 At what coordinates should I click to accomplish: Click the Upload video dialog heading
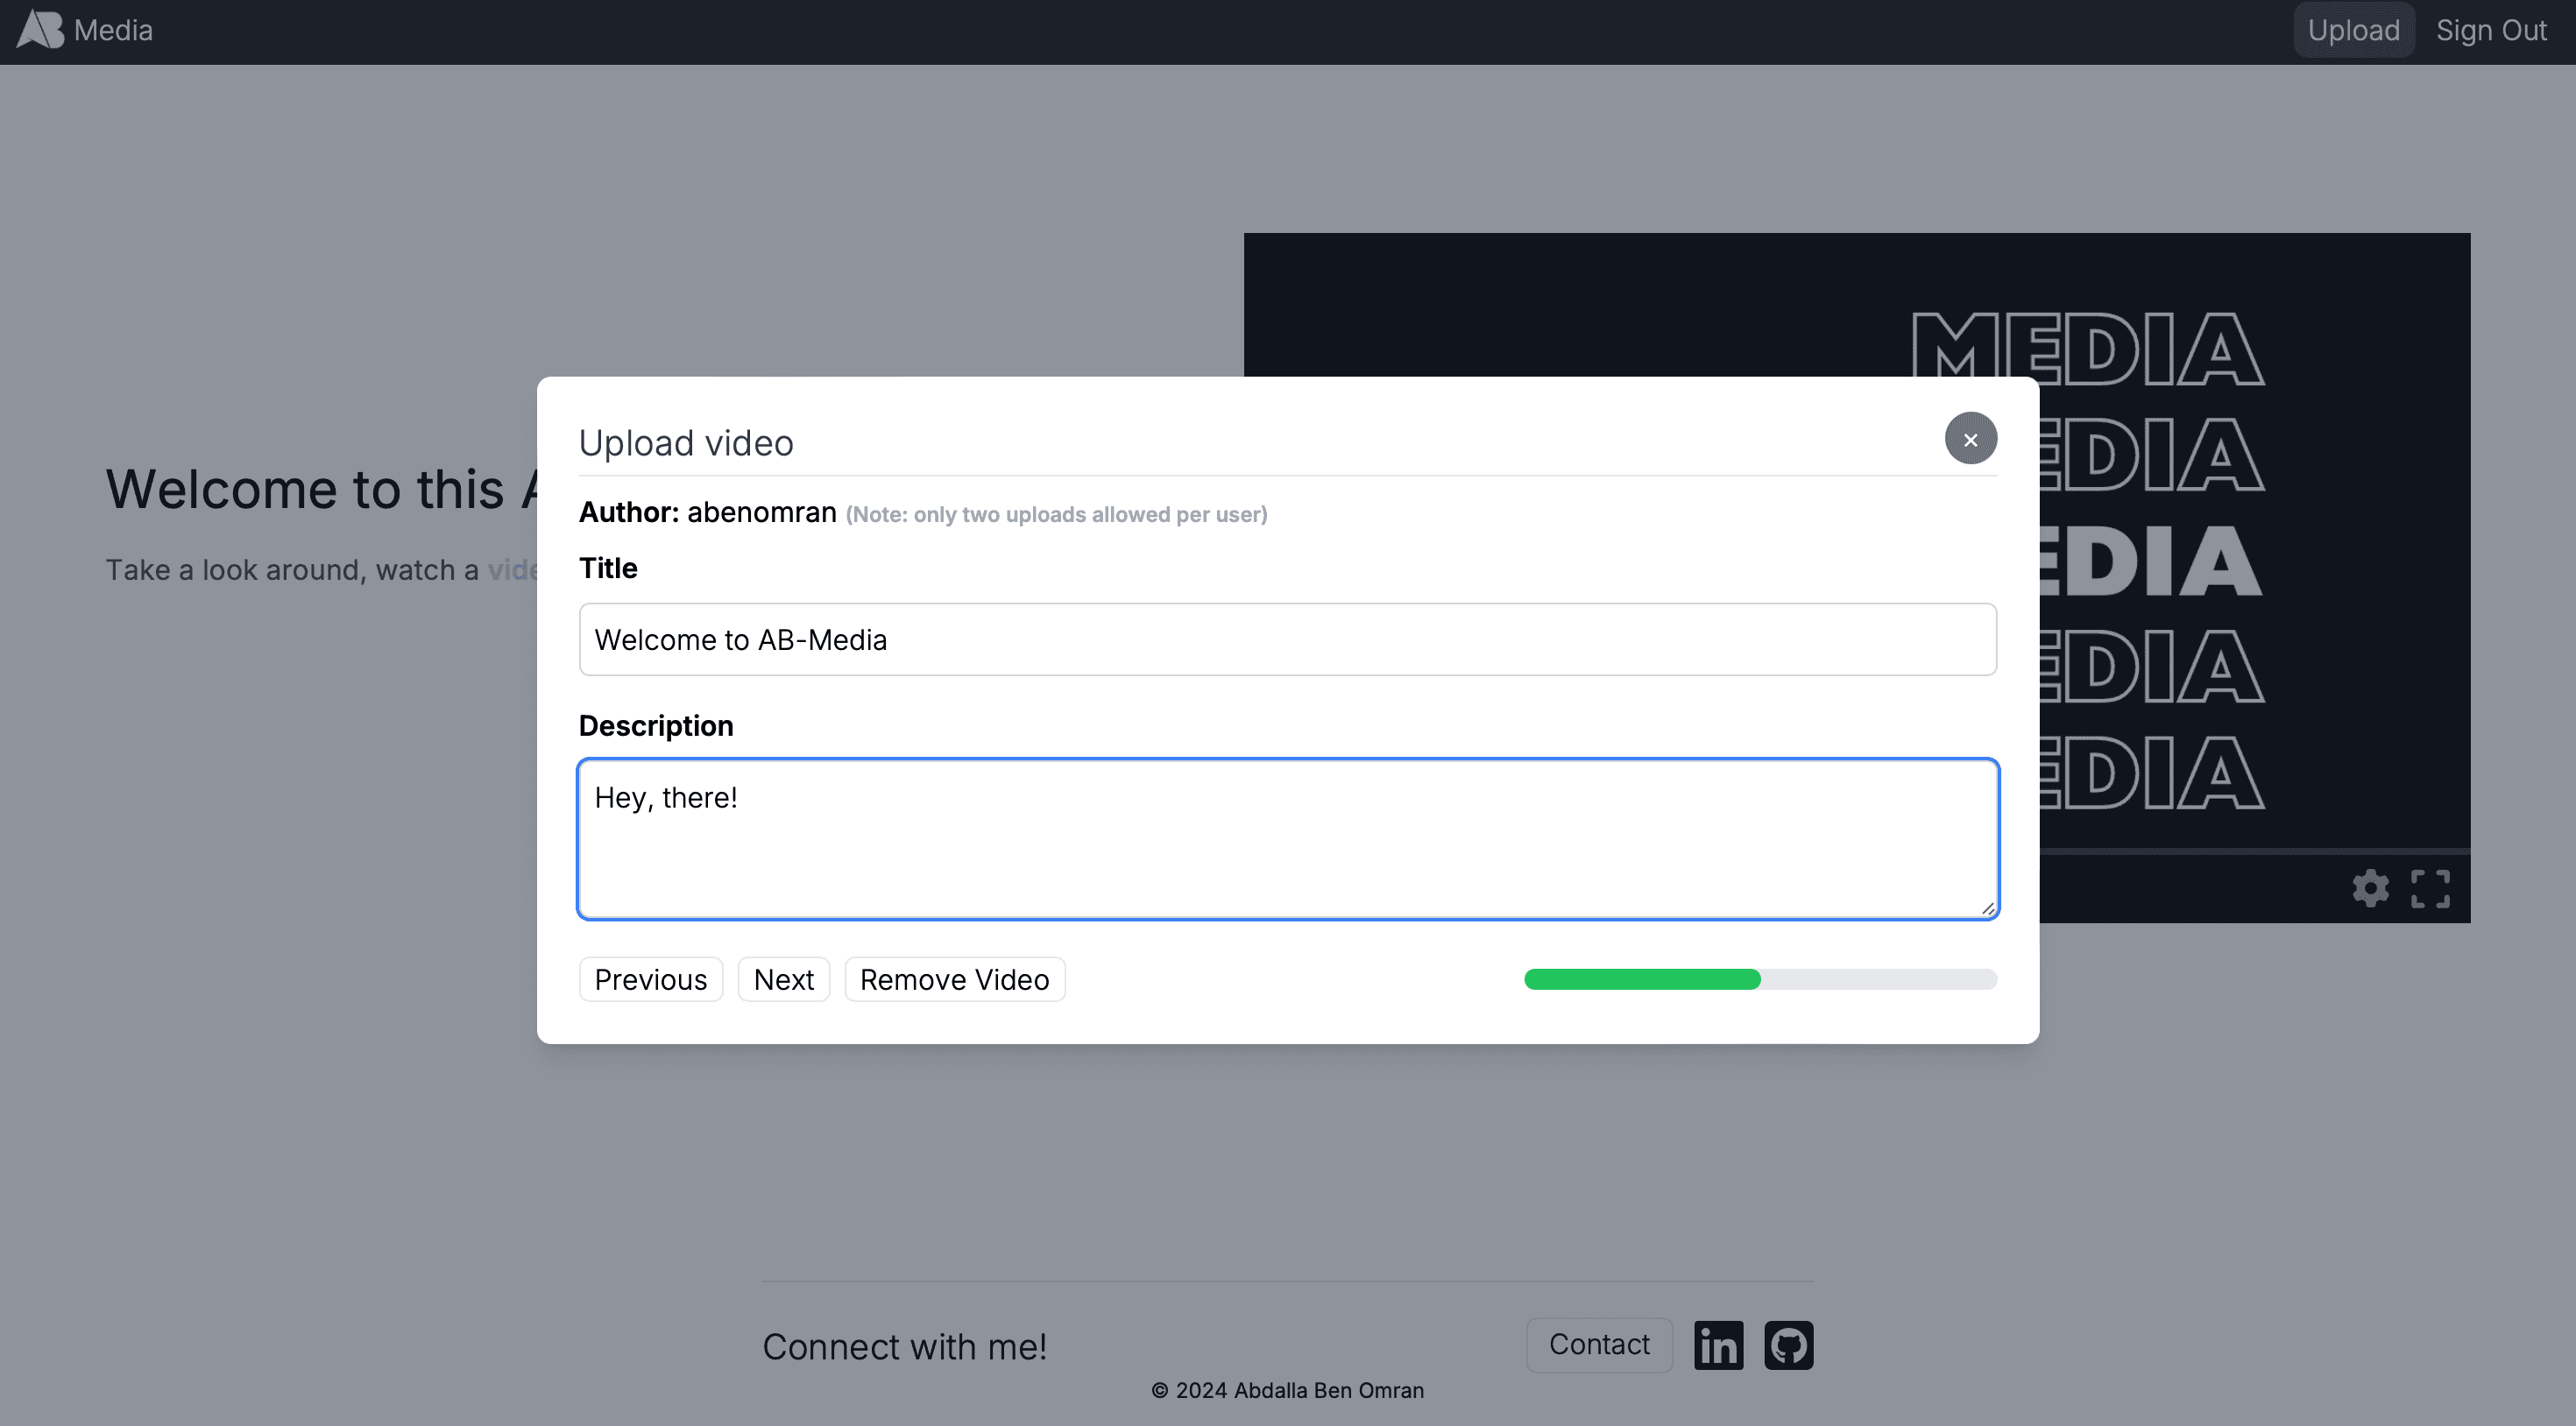686,443
